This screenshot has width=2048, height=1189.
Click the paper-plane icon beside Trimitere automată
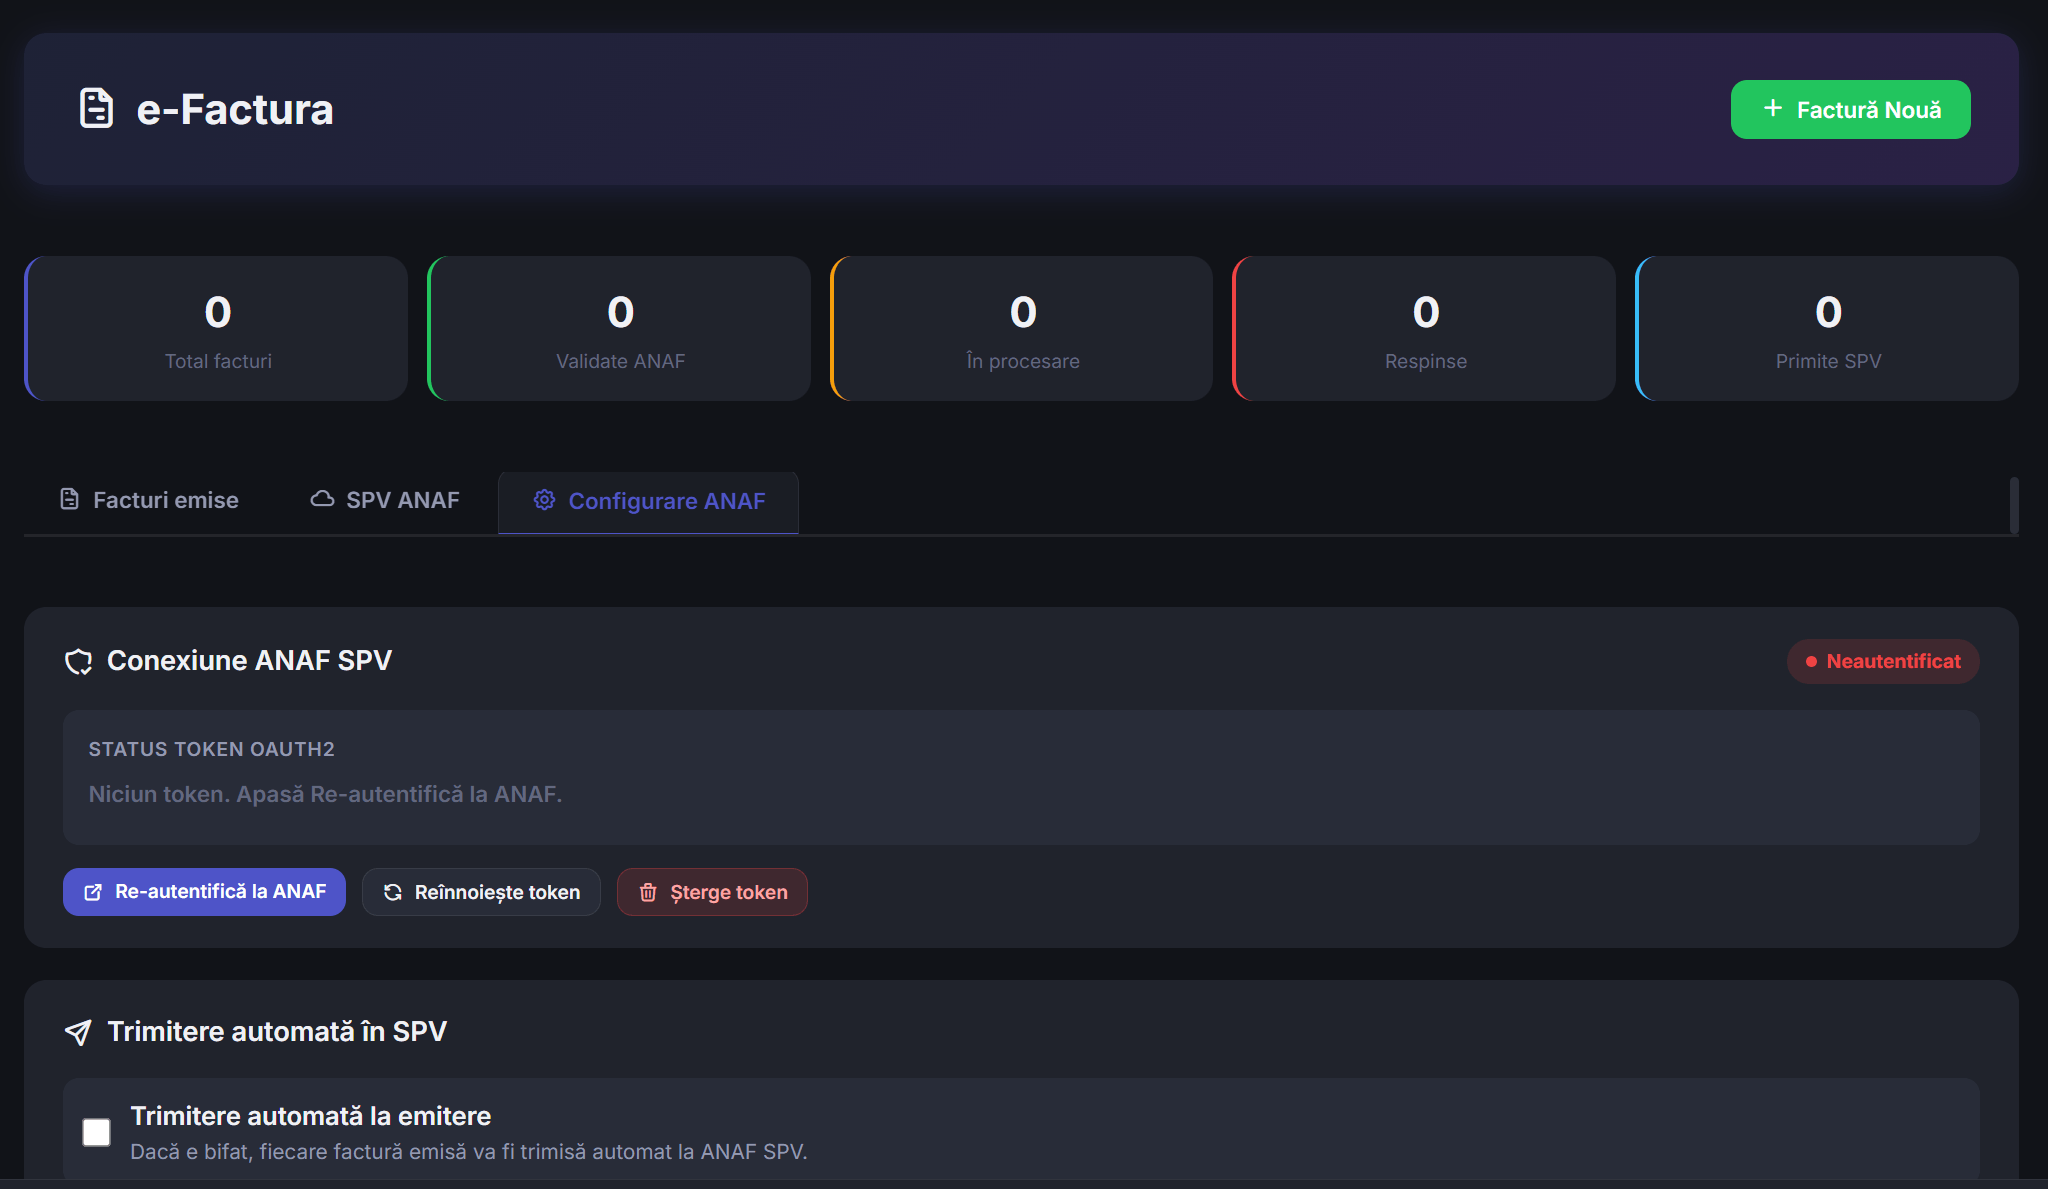click(78, 1032)
